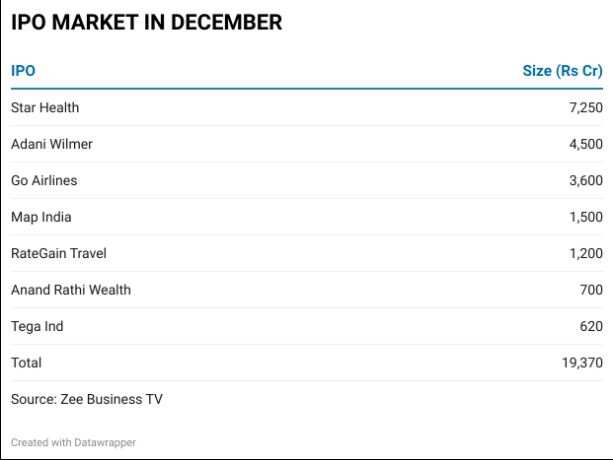Select the Star Health row label
Screen dimensions: 613x460
[45, 107]
